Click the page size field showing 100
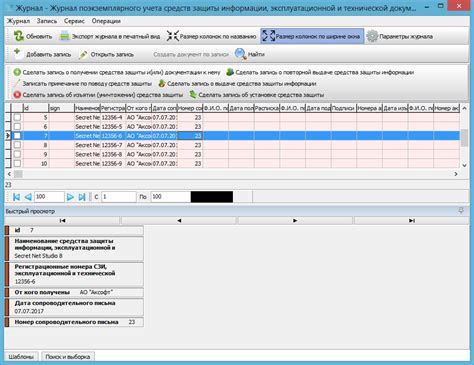 coord(49,197)
